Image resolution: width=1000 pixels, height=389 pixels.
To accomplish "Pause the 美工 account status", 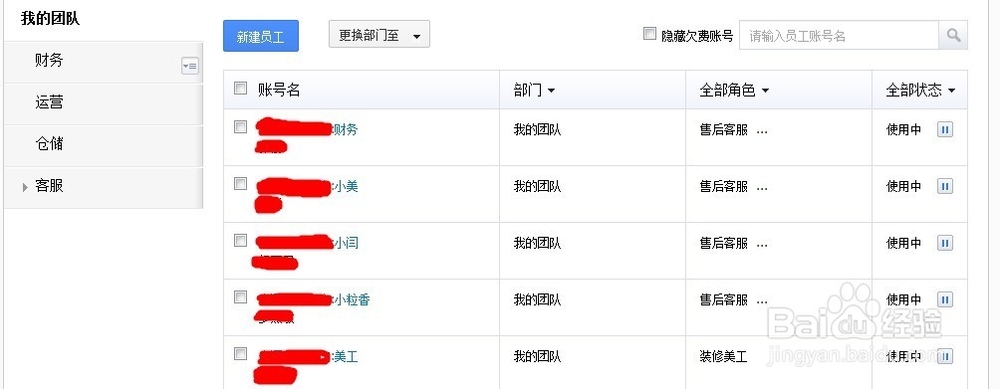I will pos(945,356).
